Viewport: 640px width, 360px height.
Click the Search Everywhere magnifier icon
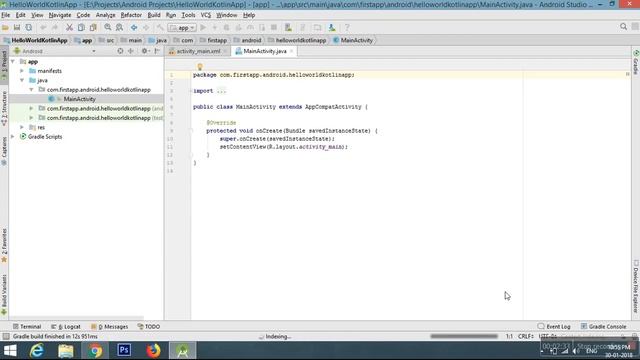tap(623, 27)
